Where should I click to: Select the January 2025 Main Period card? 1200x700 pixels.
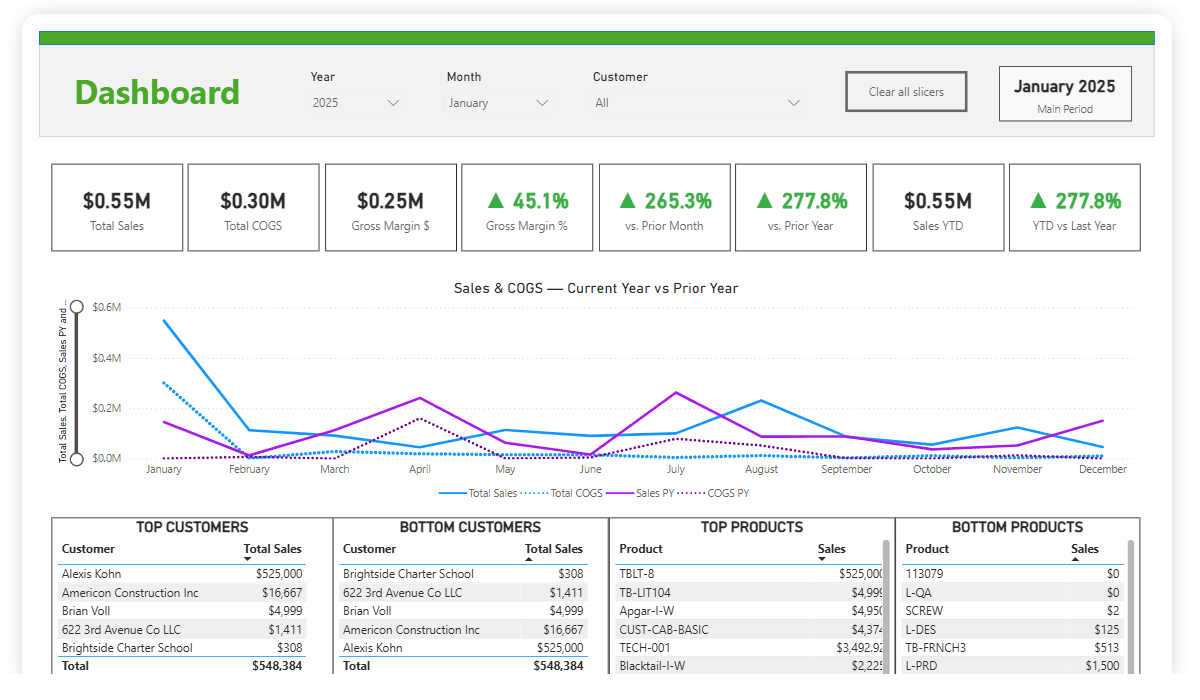1065,94
